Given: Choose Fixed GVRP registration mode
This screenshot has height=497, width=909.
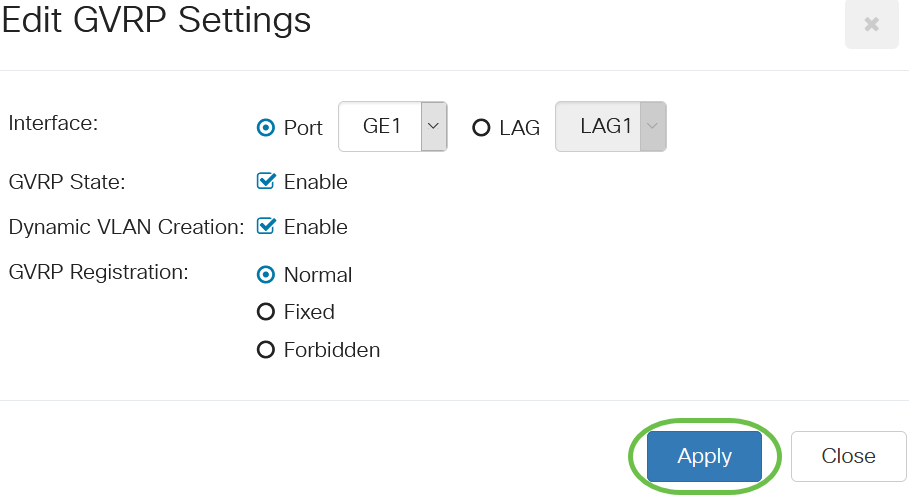Looking at the screenshot, I should (266, 312).
